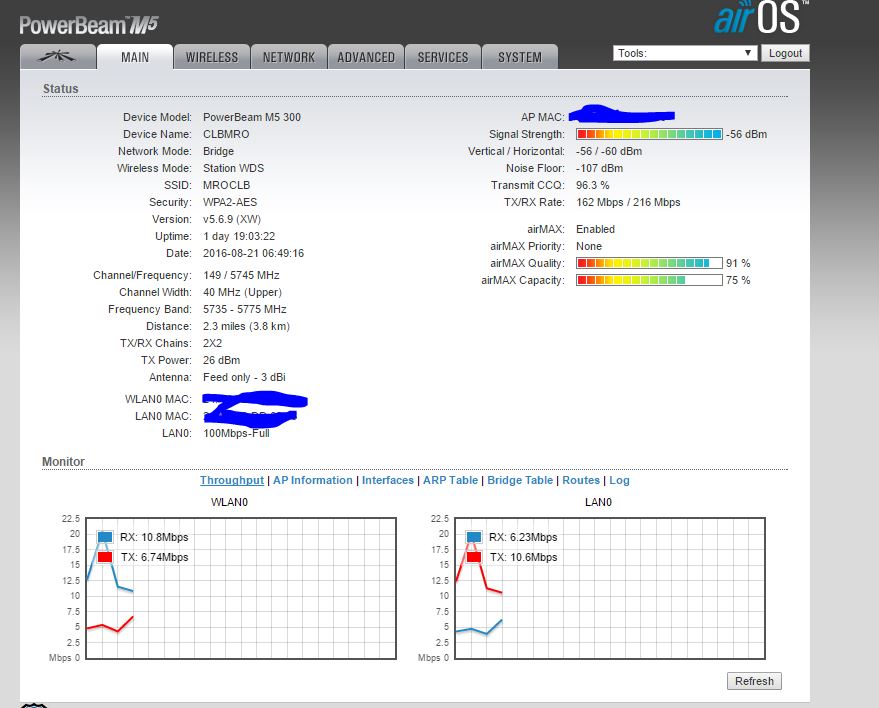
Task: Click the Channel Width value 40 MHz (Upper)
Action: point(242,292)
